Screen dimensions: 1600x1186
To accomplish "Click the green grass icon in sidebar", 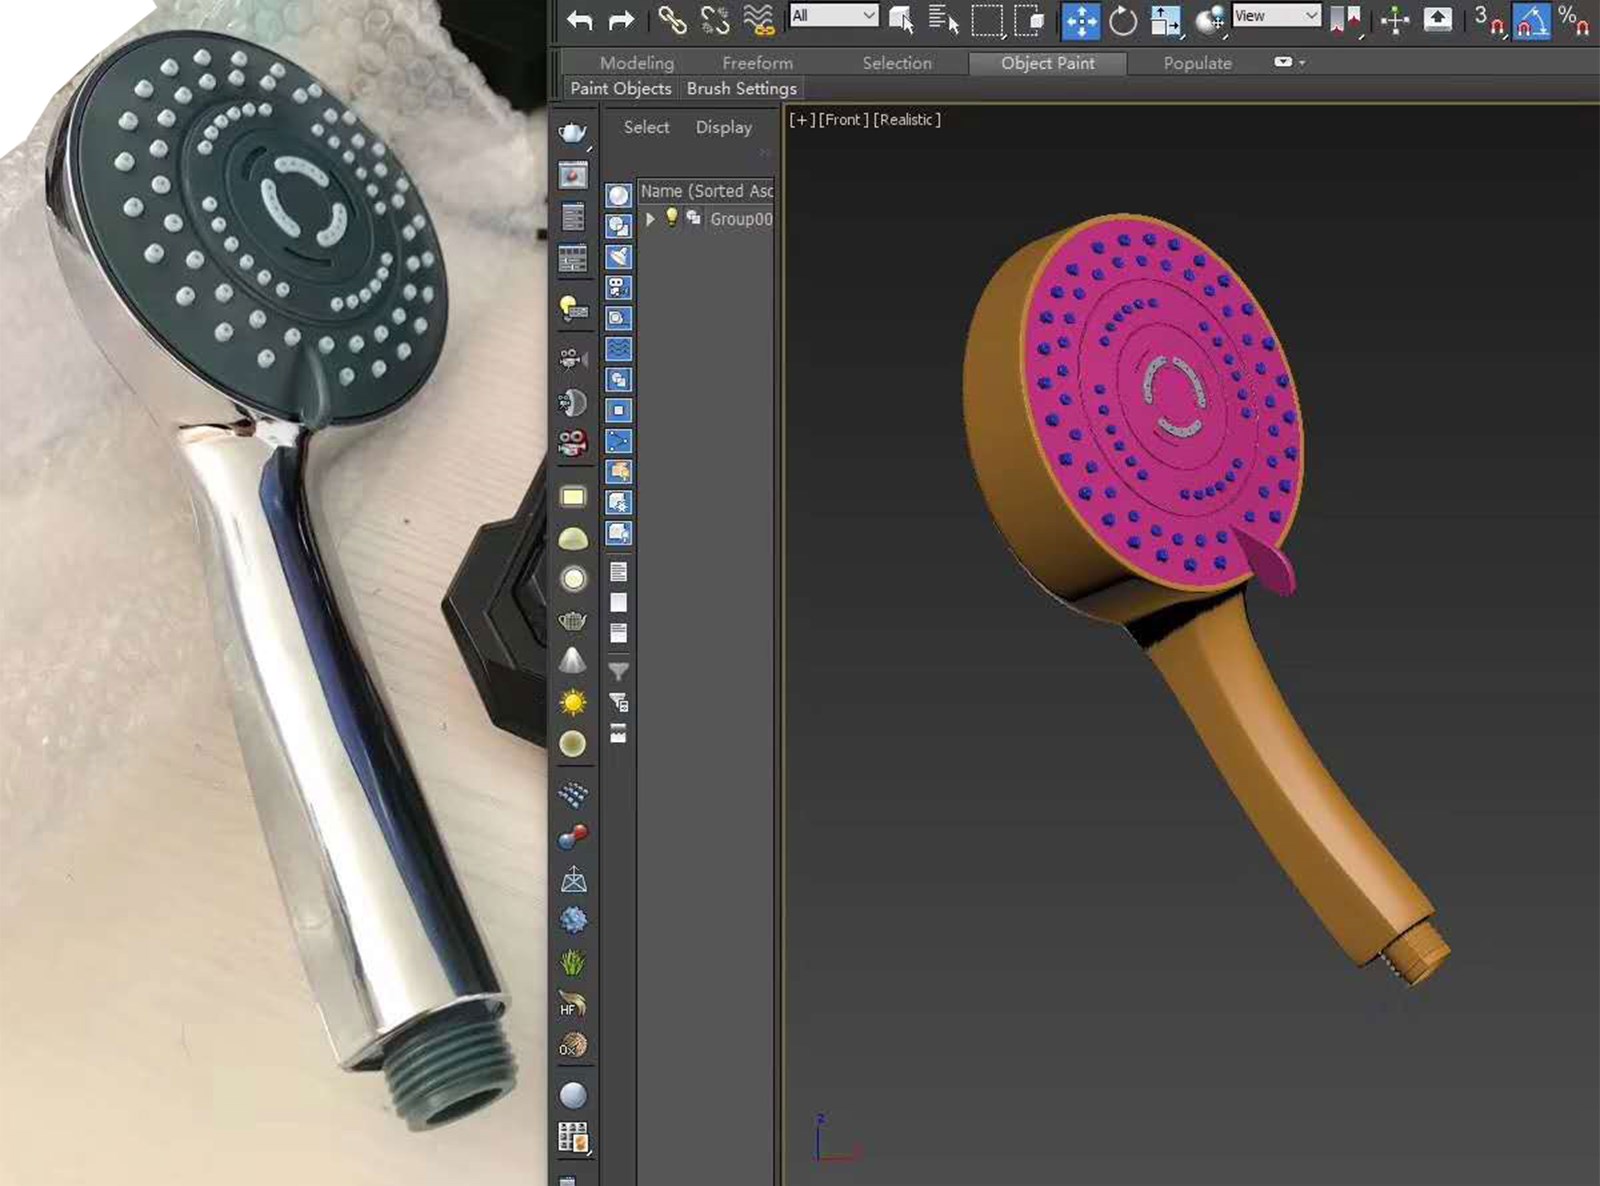I will click(573, 962).
